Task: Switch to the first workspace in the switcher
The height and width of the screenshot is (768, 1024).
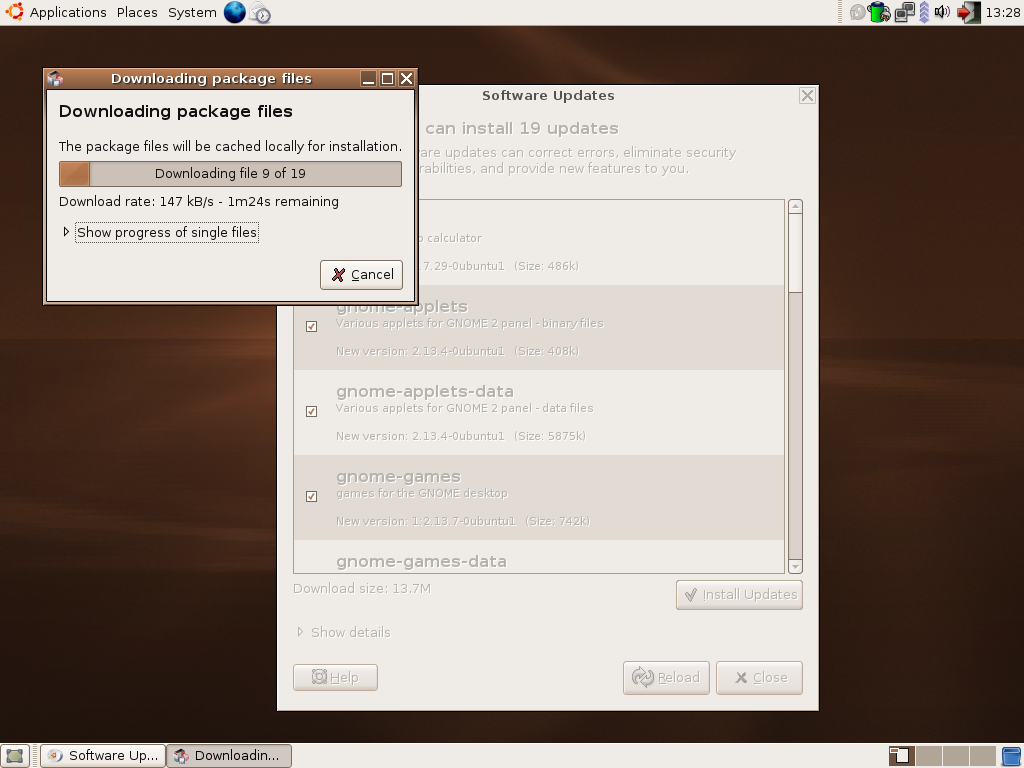Action: (x=901, y=756)
